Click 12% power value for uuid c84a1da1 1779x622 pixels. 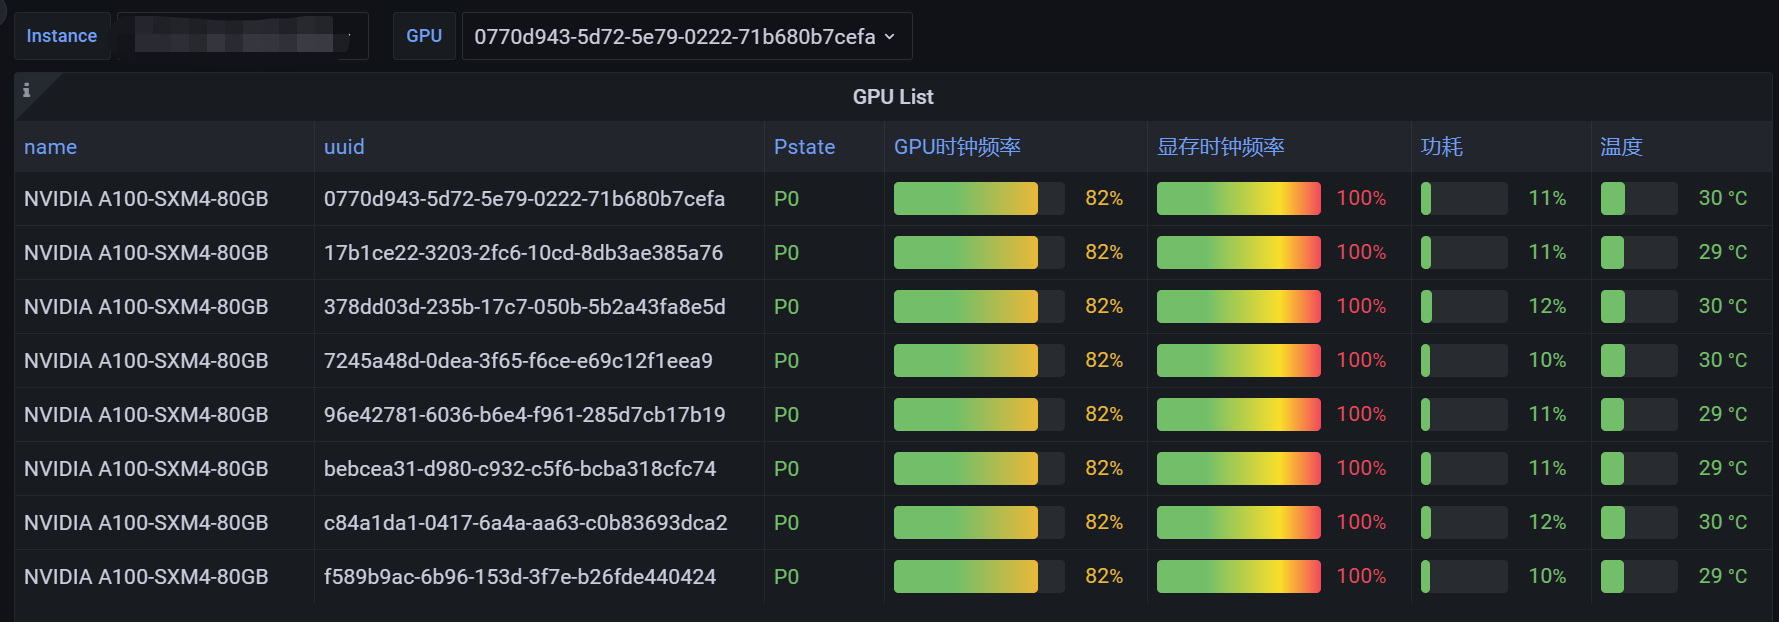click(x=1547, y=522)
